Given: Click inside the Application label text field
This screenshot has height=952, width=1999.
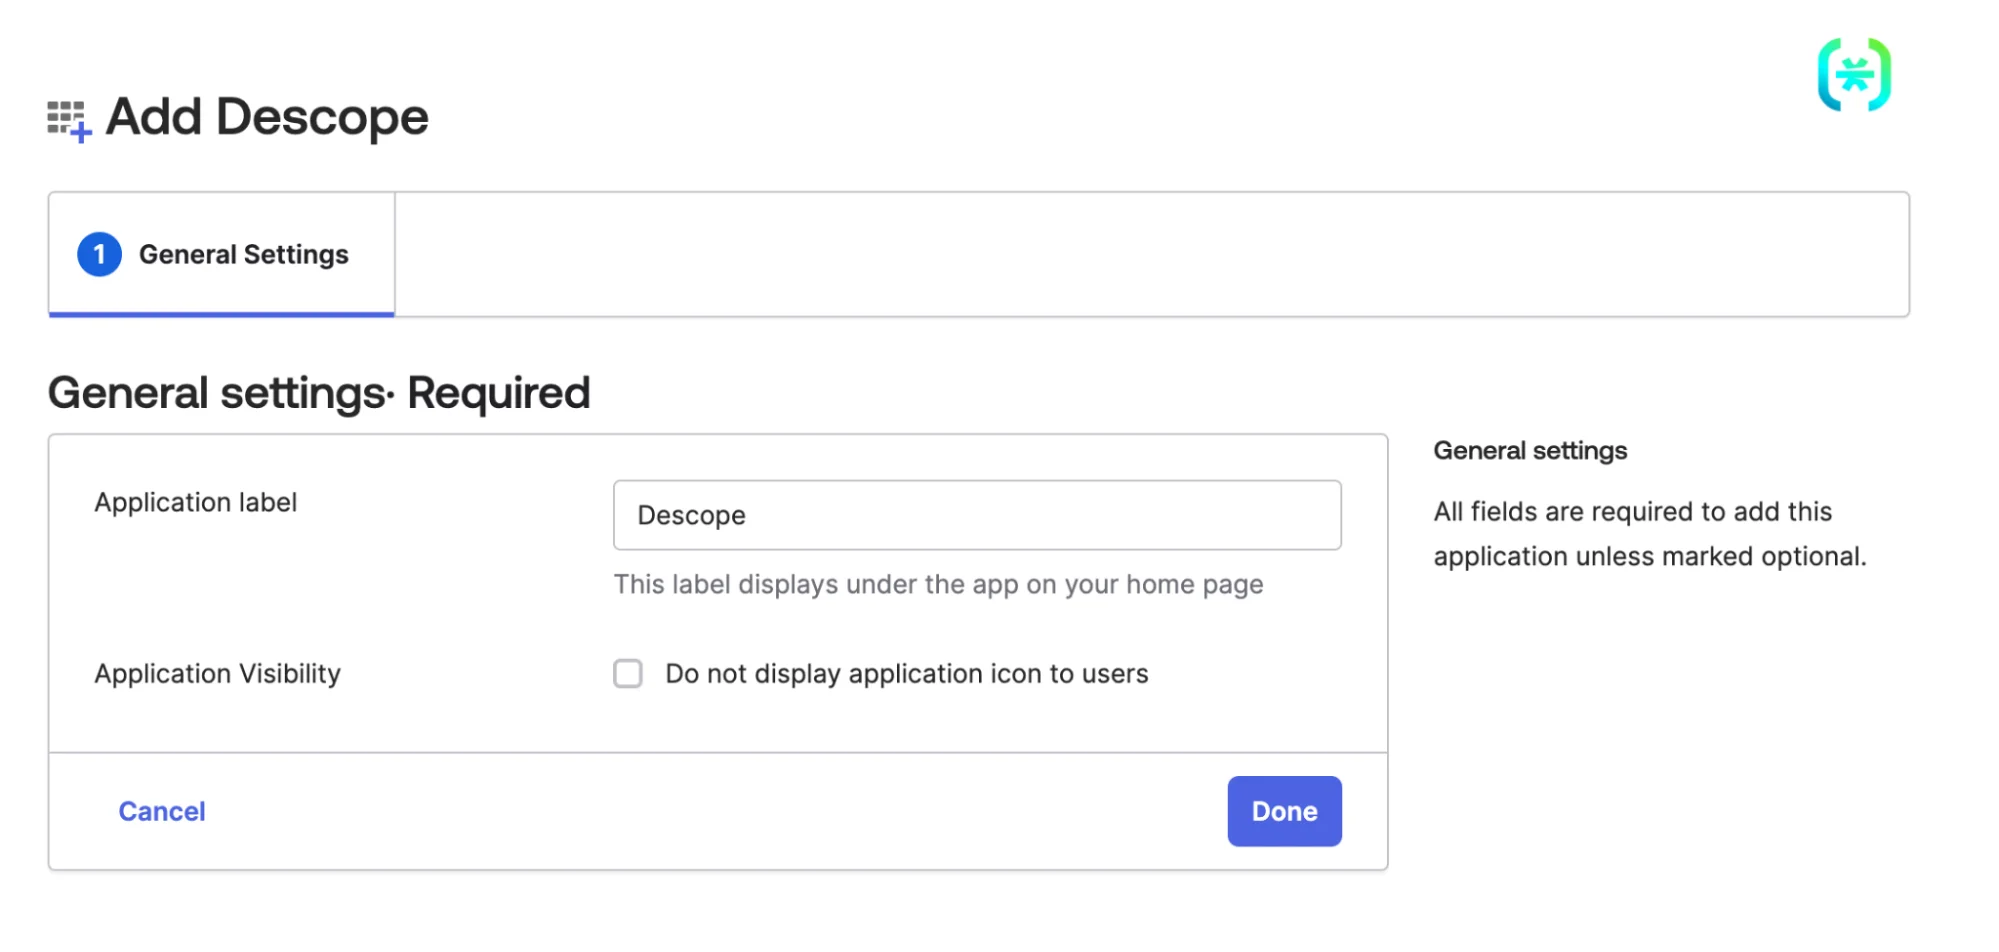Looking at the screenshot, I should 975,515.
